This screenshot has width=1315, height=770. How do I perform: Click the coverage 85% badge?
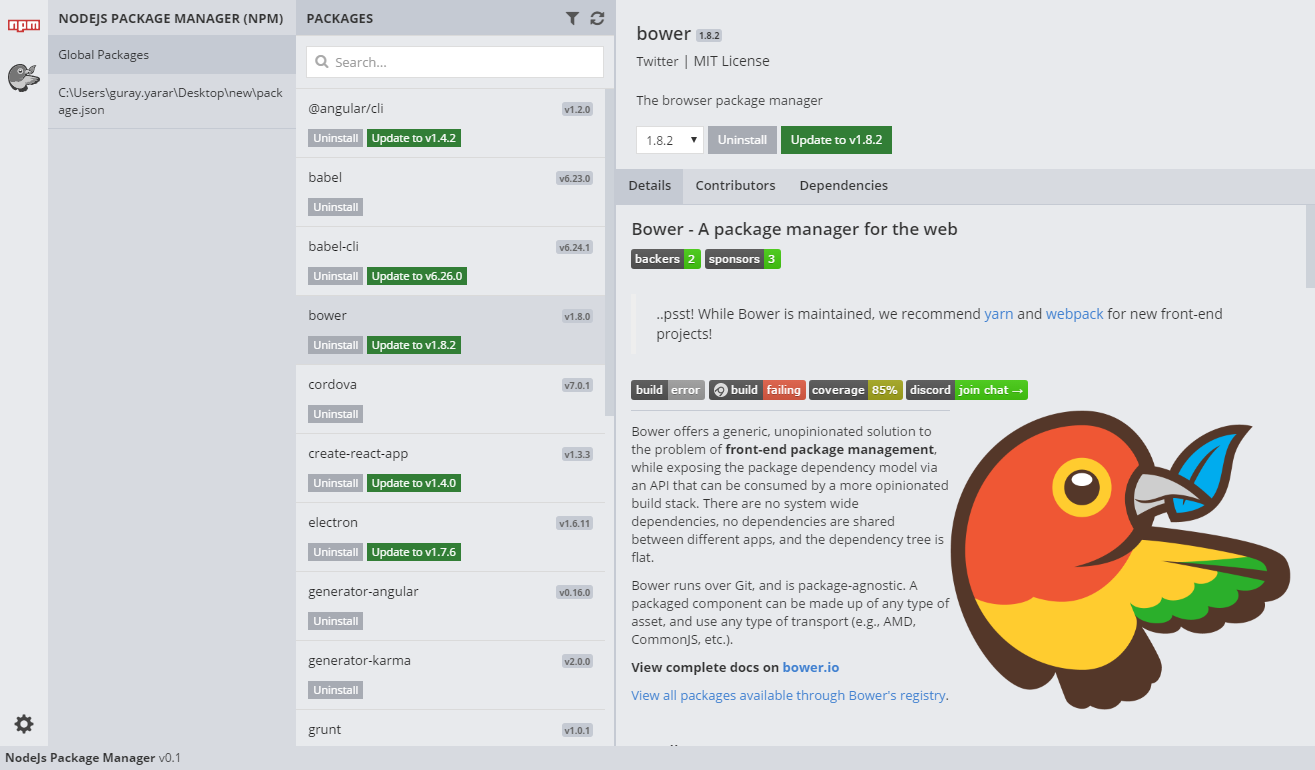click(x=855, y=390)
